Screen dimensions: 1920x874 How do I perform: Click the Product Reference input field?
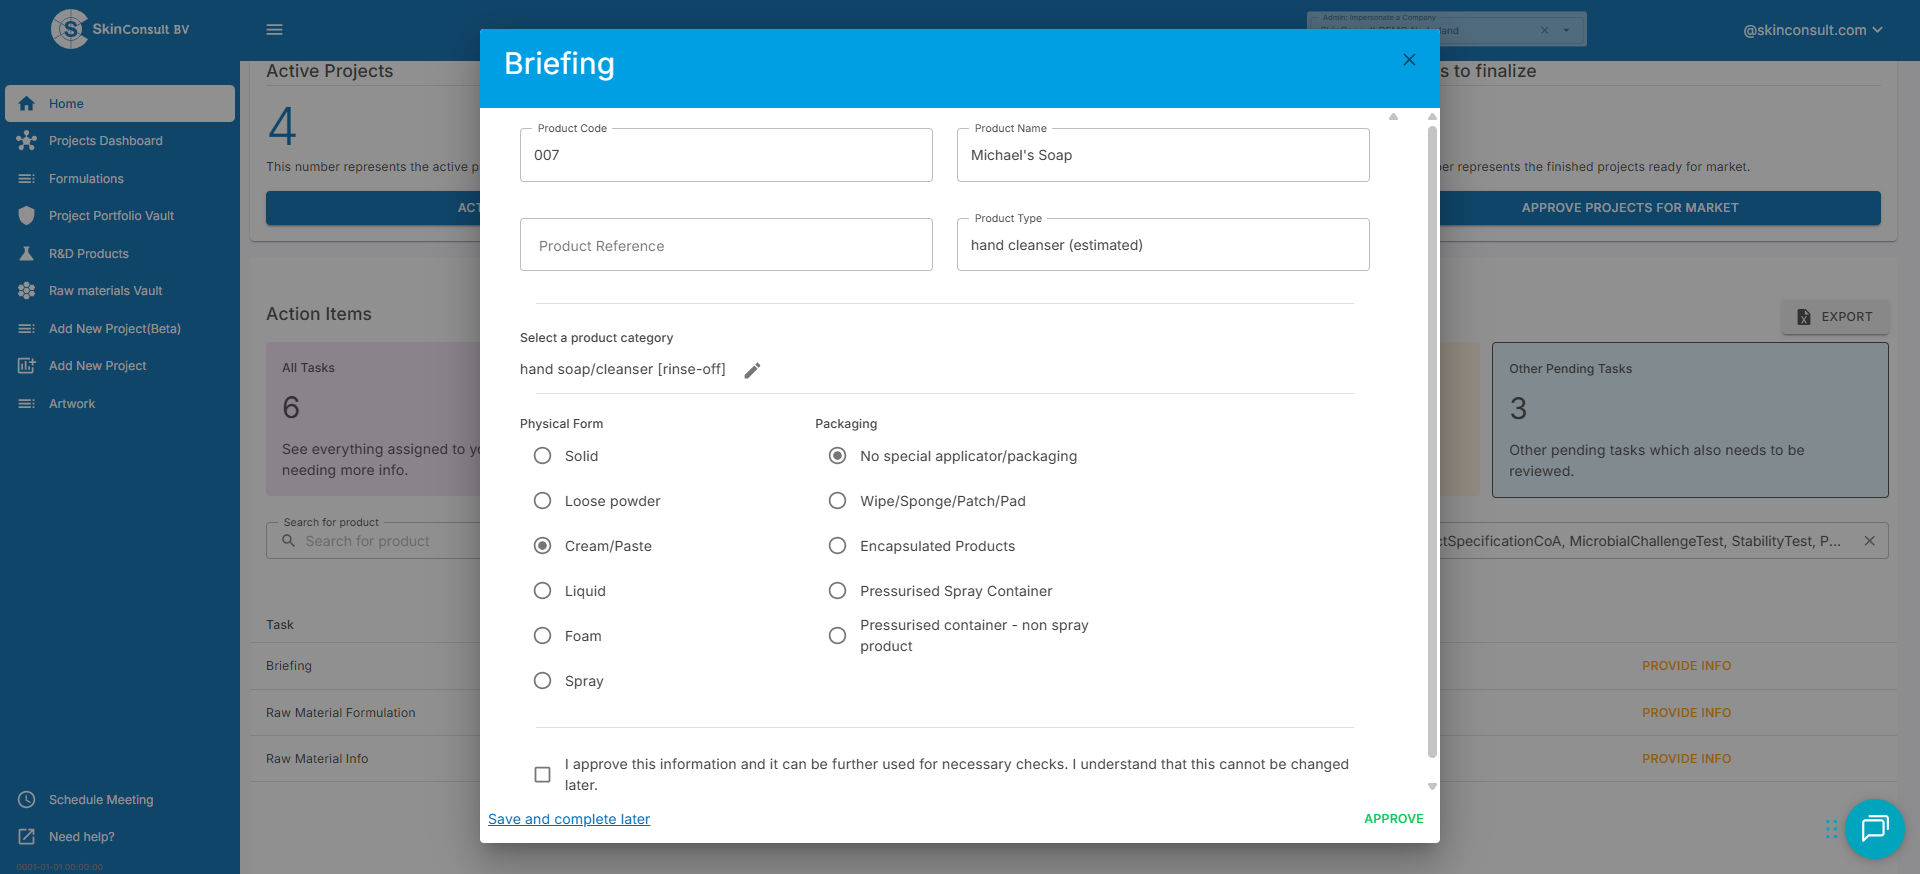coord(726,245)
